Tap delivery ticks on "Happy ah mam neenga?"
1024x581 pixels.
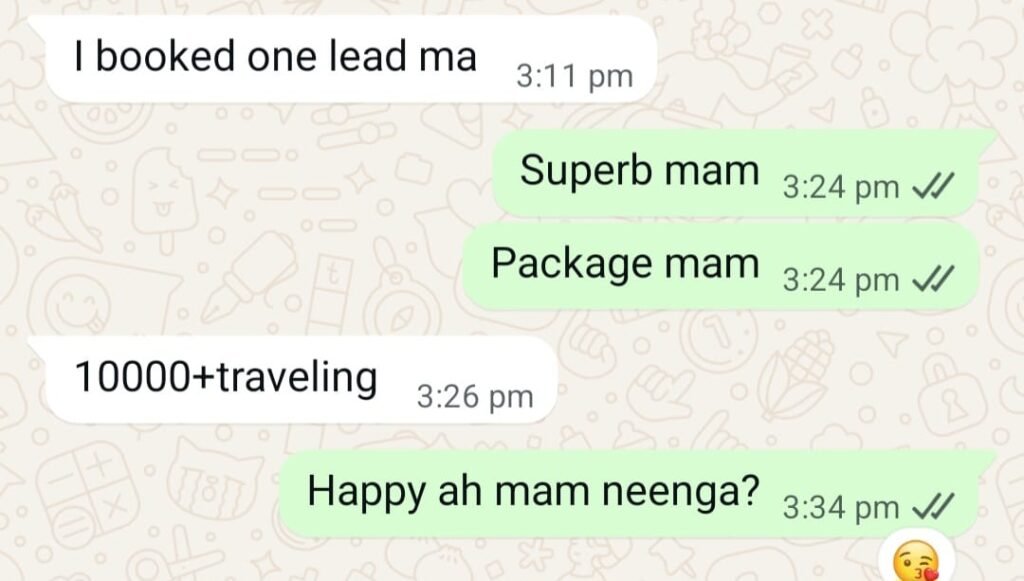(933, 507)
